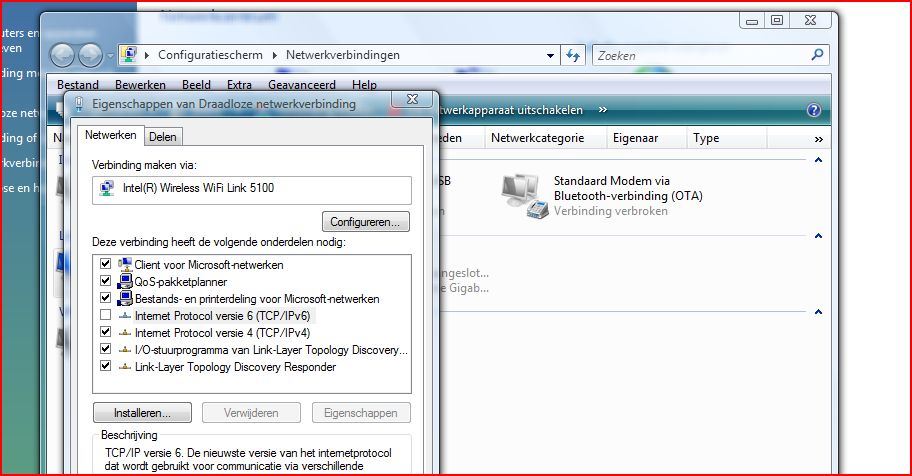Image resolution: width=912 pixels, height=476 pixels.
Task: Uncheck Internet Protocol versie 4 checkbox
Action: coord(105,332)
